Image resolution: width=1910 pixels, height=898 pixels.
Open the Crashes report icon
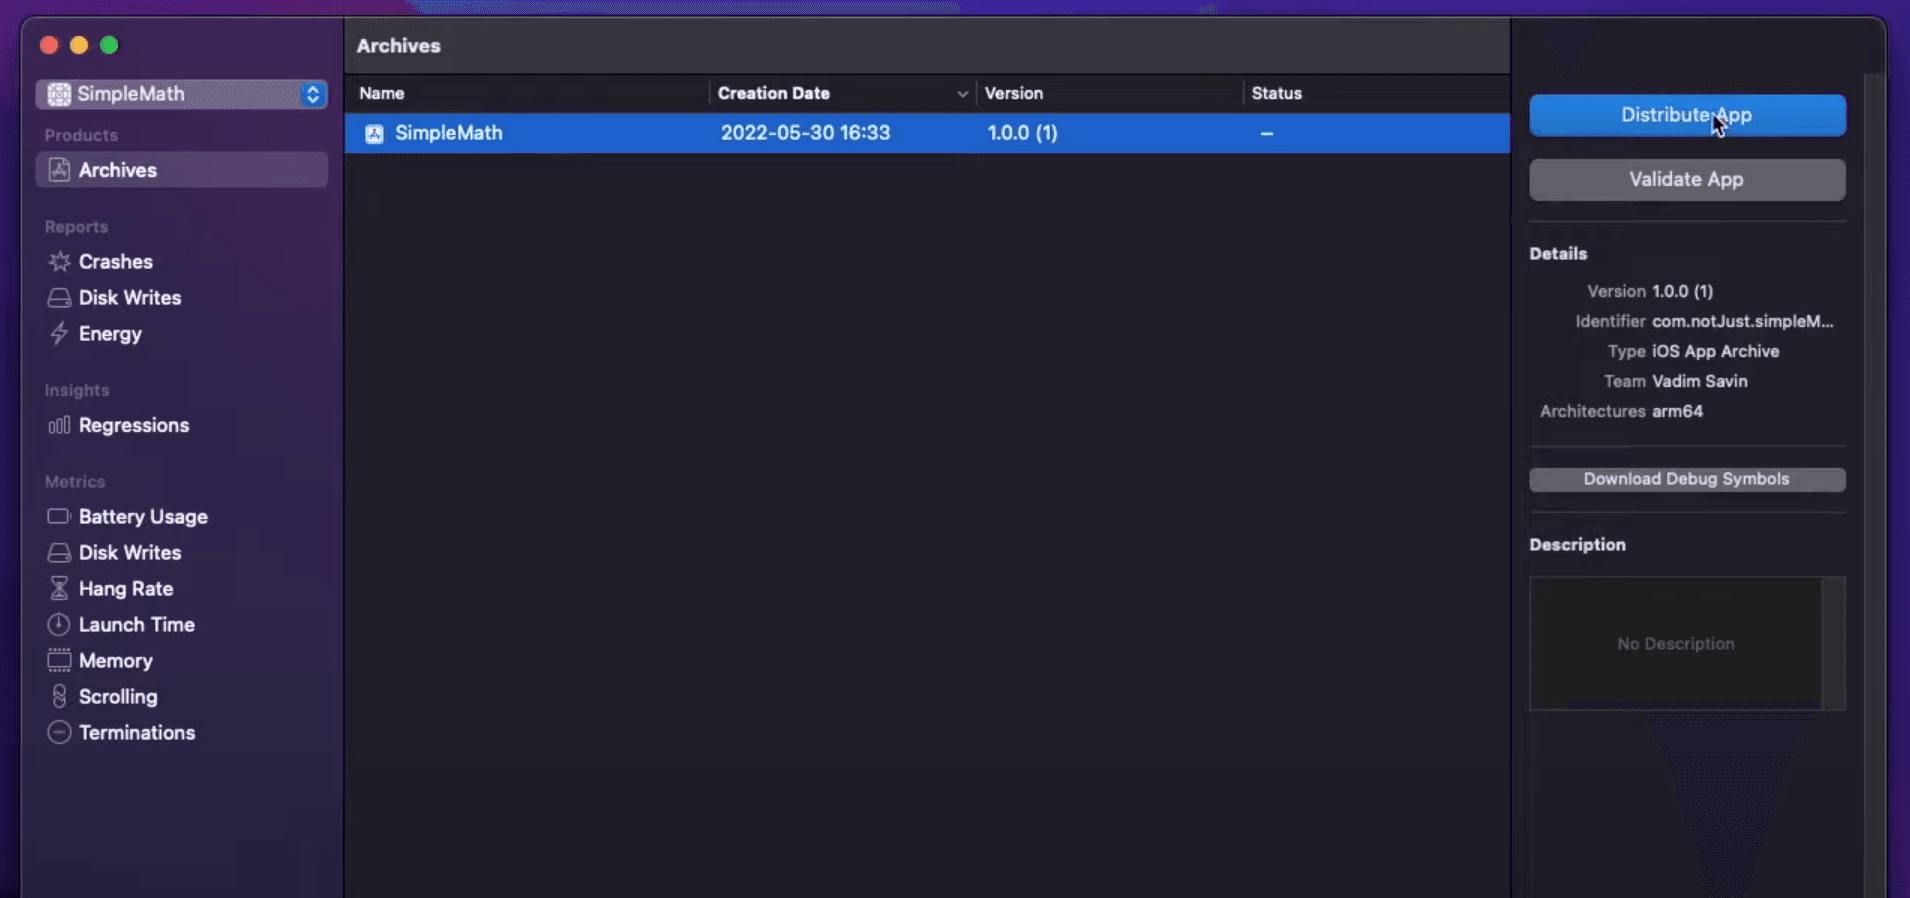(59, 262)
